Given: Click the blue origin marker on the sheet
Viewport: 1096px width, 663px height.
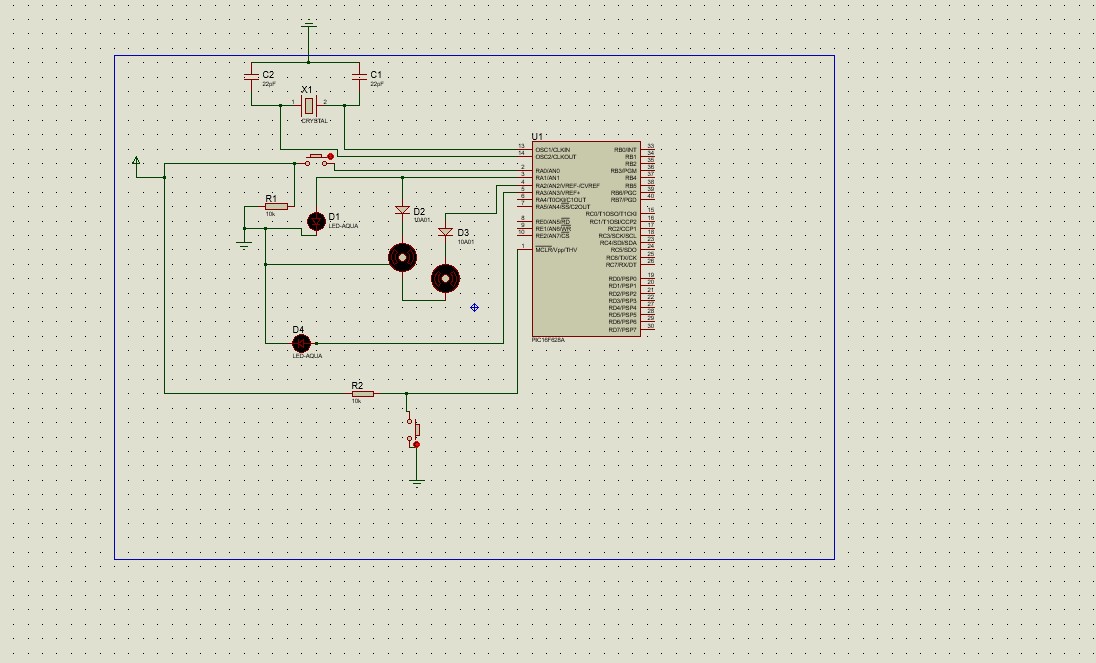Looking at the screenshot, I should (x=475, y=307).
